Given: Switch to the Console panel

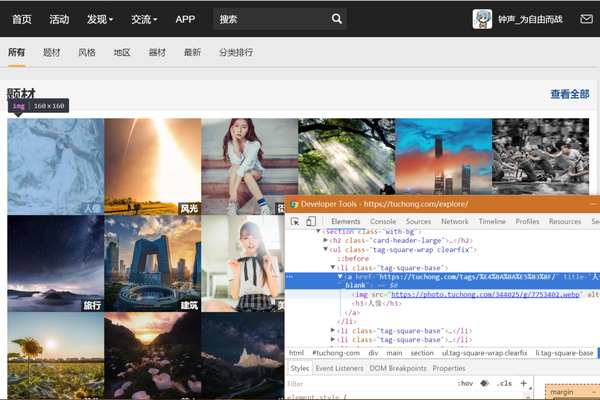Looking at the screenshot, I should (x=383, y=221).
